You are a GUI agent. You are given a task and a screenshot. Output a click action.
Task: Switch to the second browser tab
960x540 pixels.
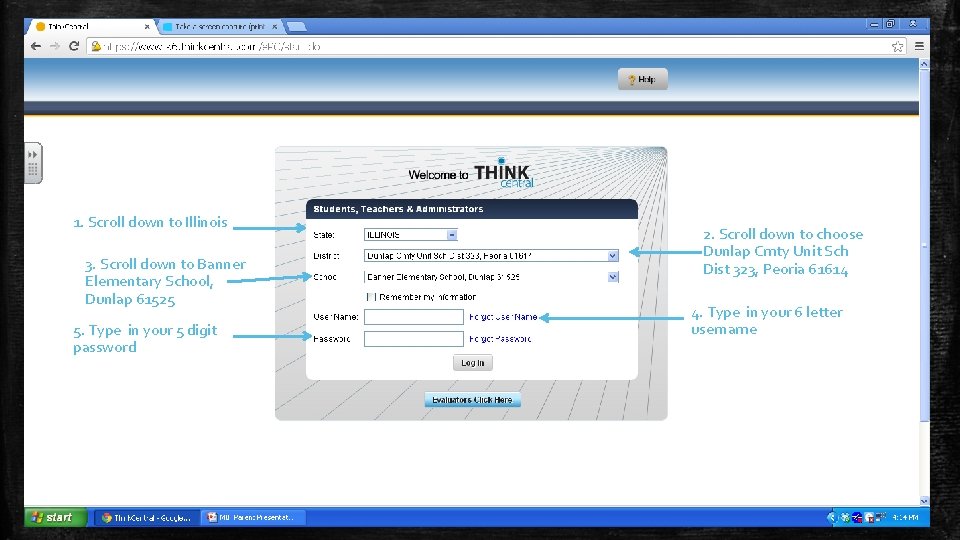[x=220, y=26]
